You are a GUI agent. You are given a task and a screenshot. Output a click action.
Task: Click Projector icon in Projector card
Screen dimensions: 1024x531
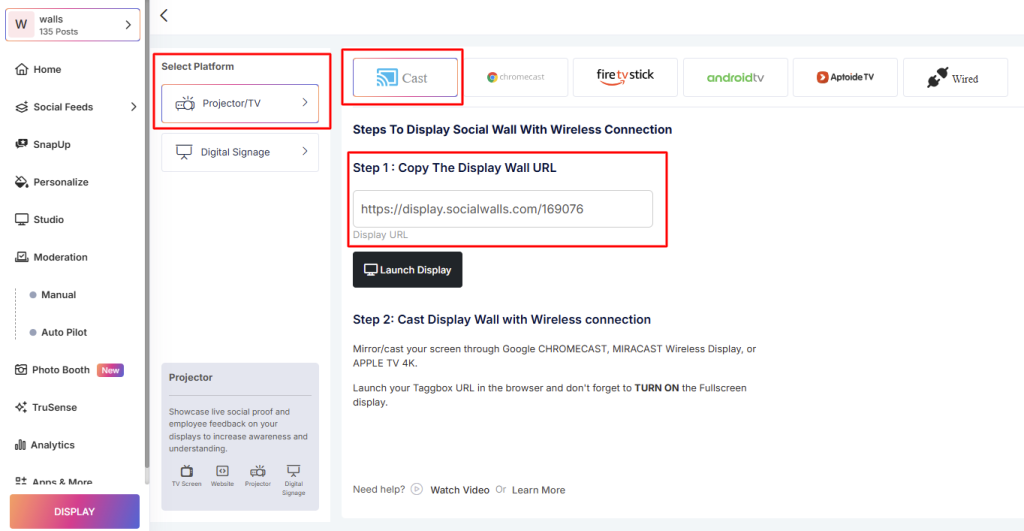point(257,471)
